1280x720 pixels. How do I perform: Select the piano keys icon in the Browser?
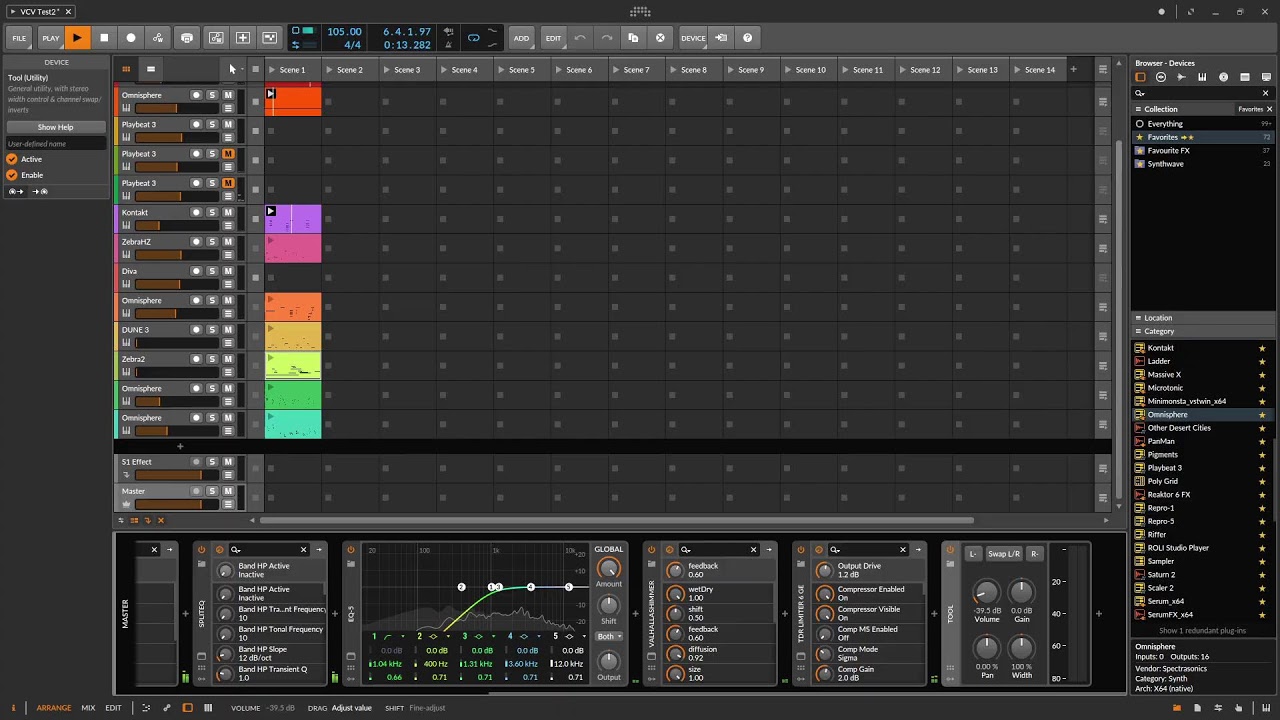tap(1202, 77)
